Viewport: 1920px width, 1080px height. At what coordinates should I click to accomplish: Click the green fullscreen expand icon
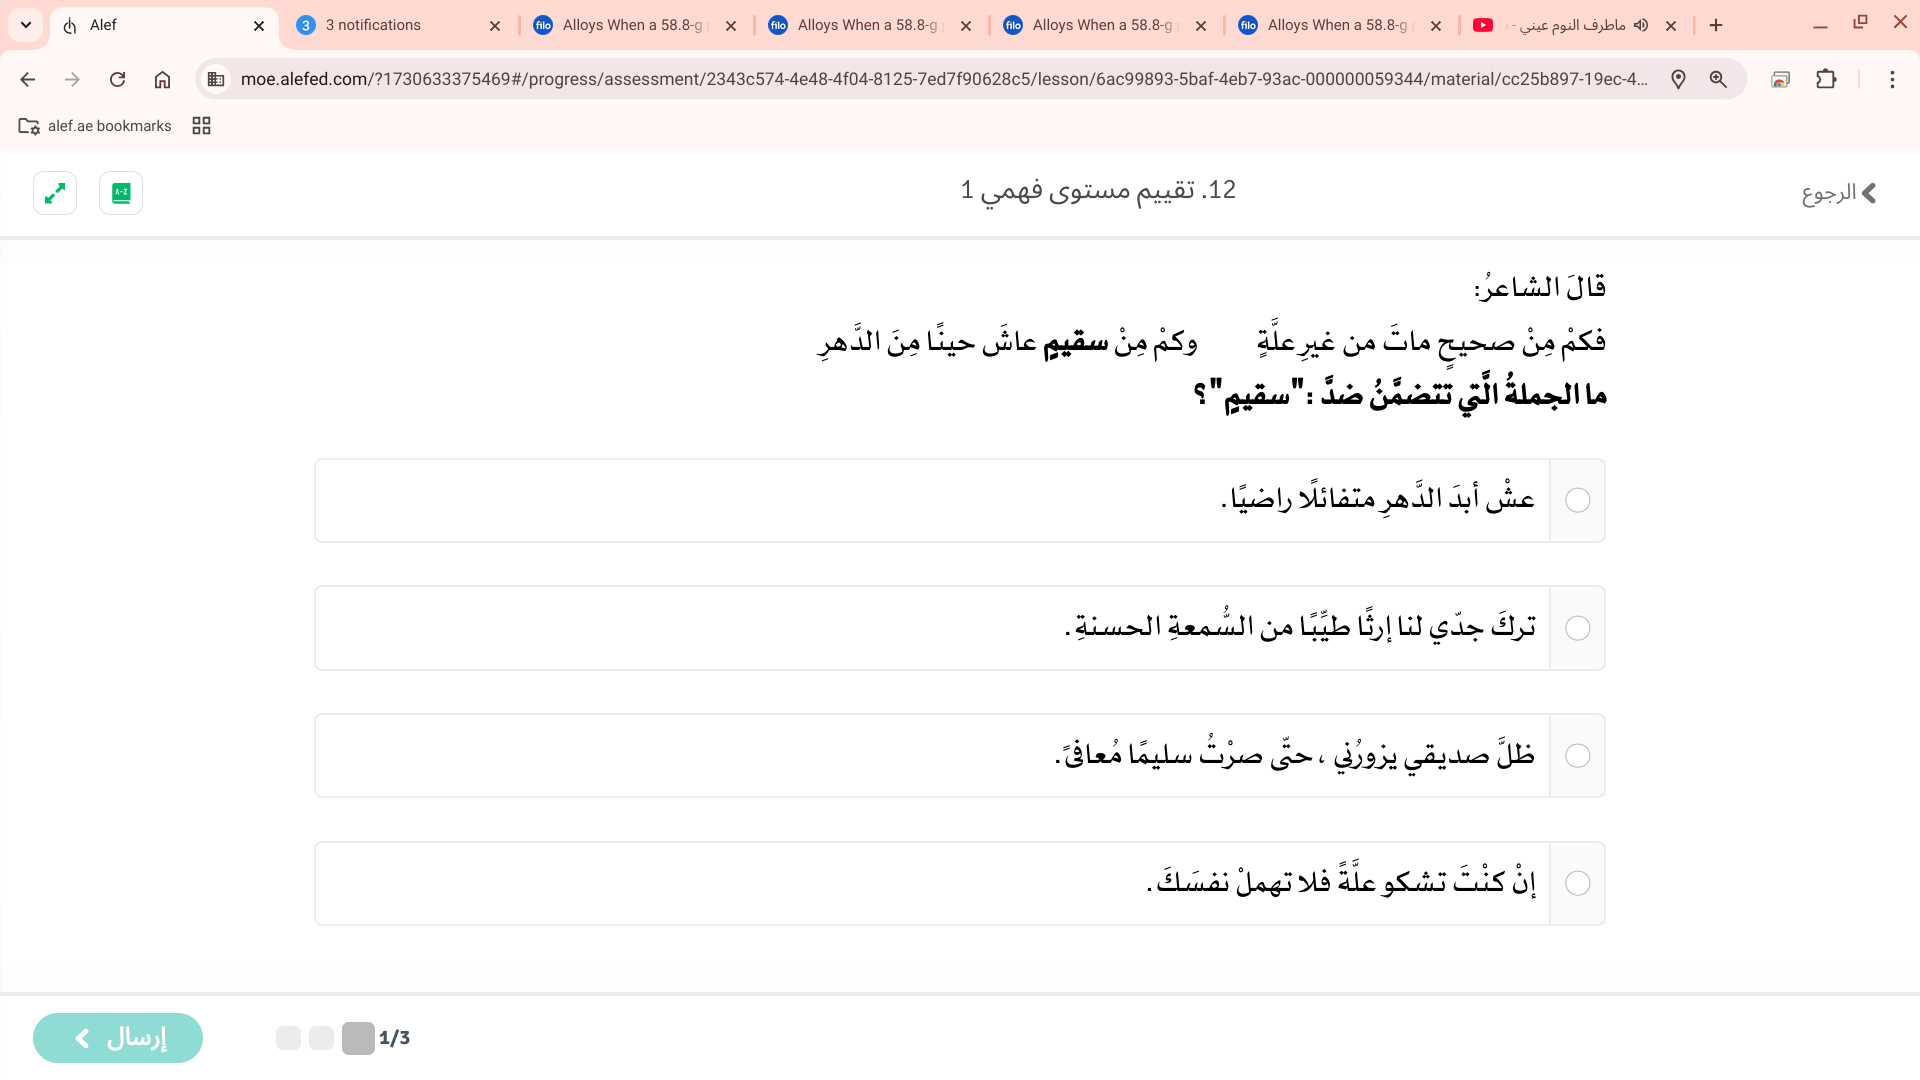click(x=55, y=193)
